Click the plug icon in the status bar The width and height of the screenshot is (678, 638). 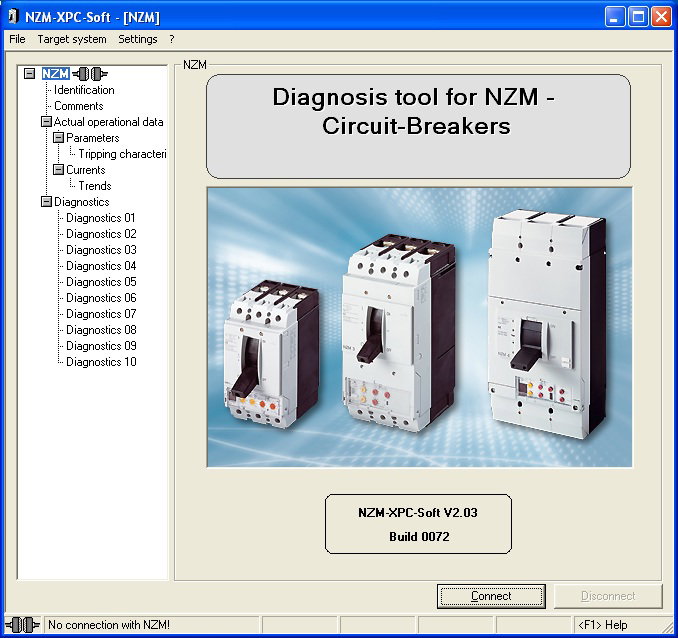22,625
